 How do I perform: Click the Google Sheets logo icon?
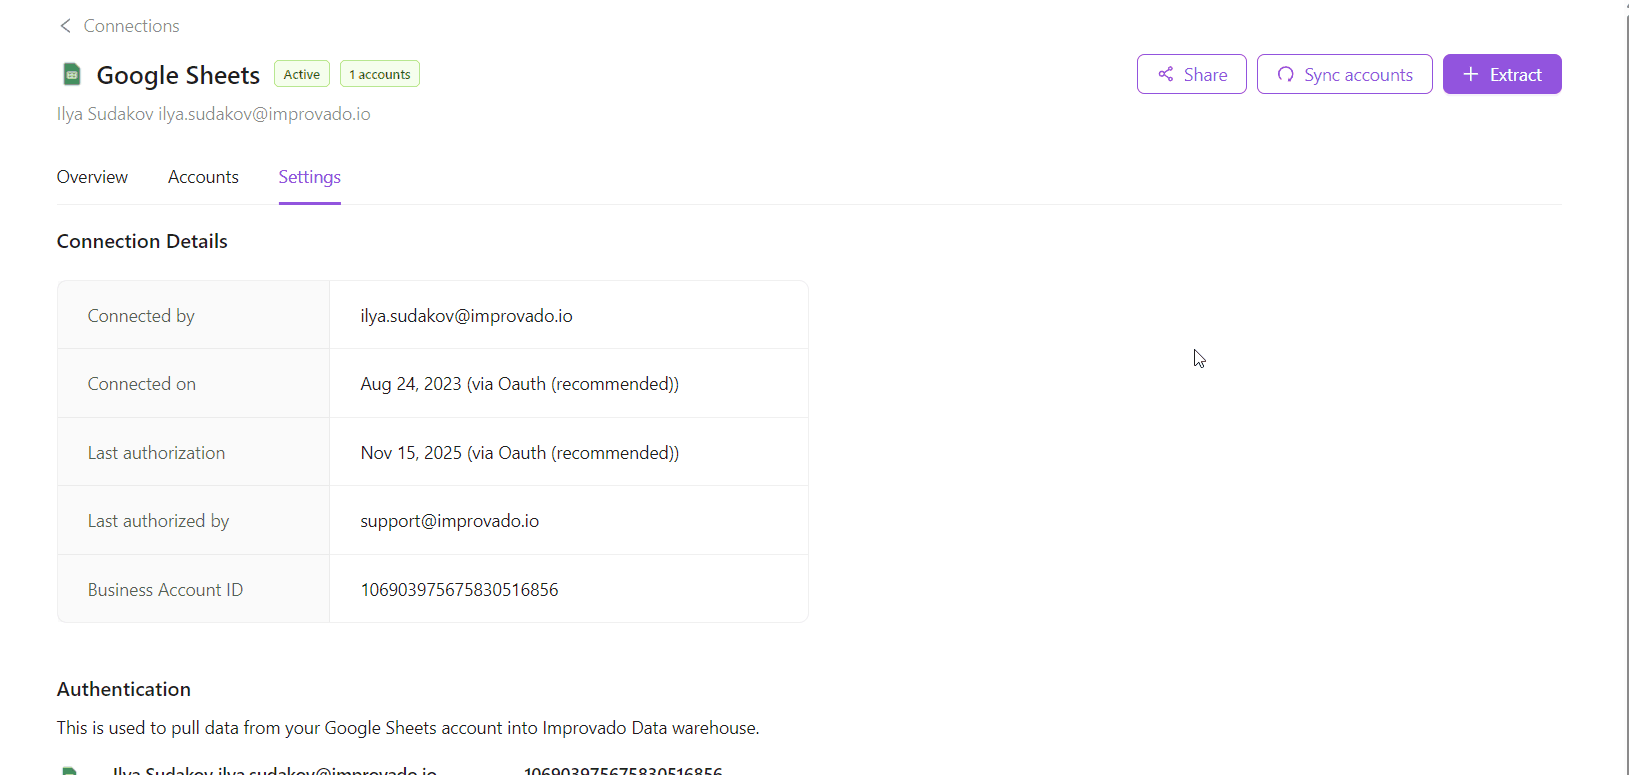click(72, 74)
